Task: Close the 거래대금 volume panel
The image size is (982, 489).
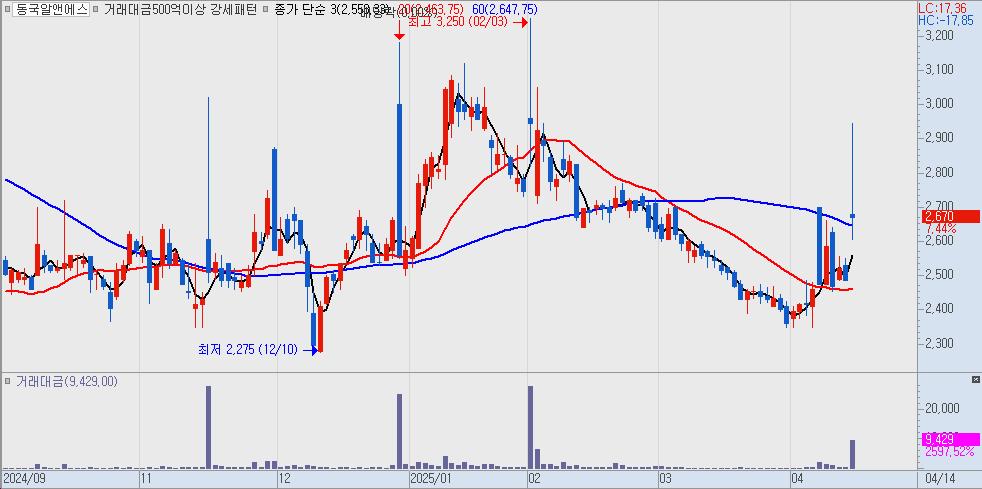Action: click(975, 379)
